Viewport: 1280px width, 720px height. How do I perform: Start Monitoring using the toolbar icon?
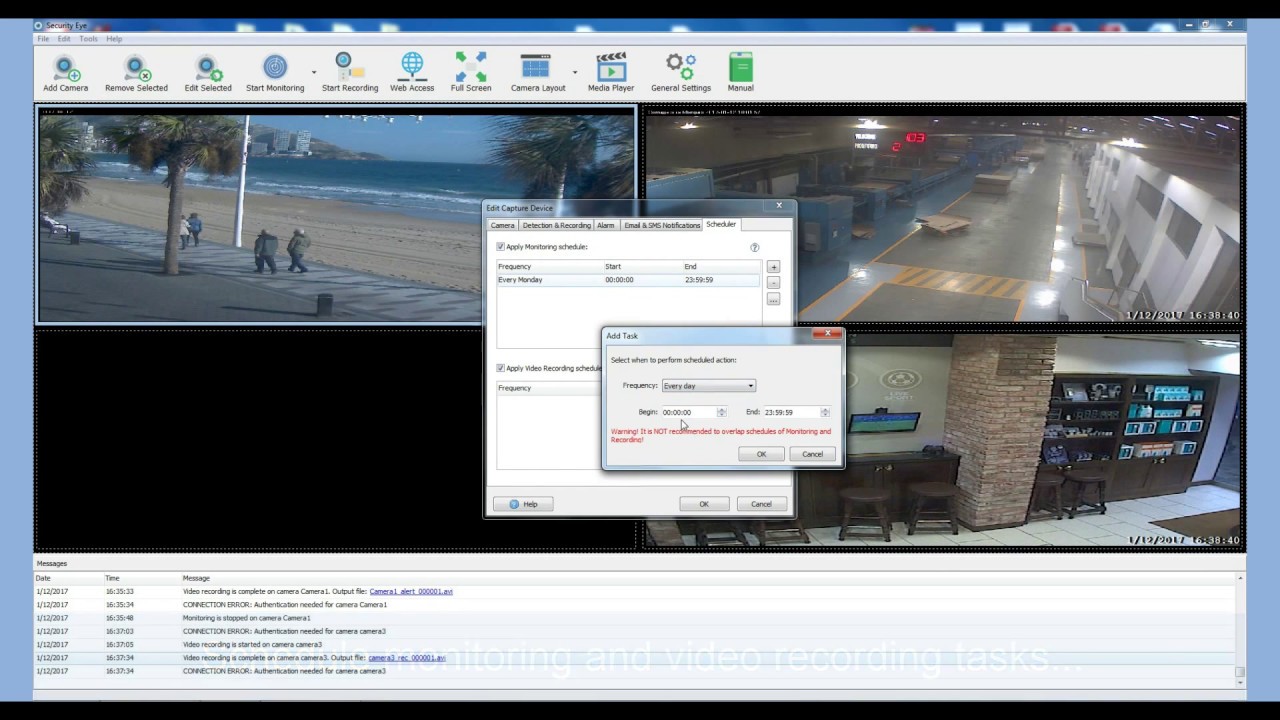[x=275, y=67]
